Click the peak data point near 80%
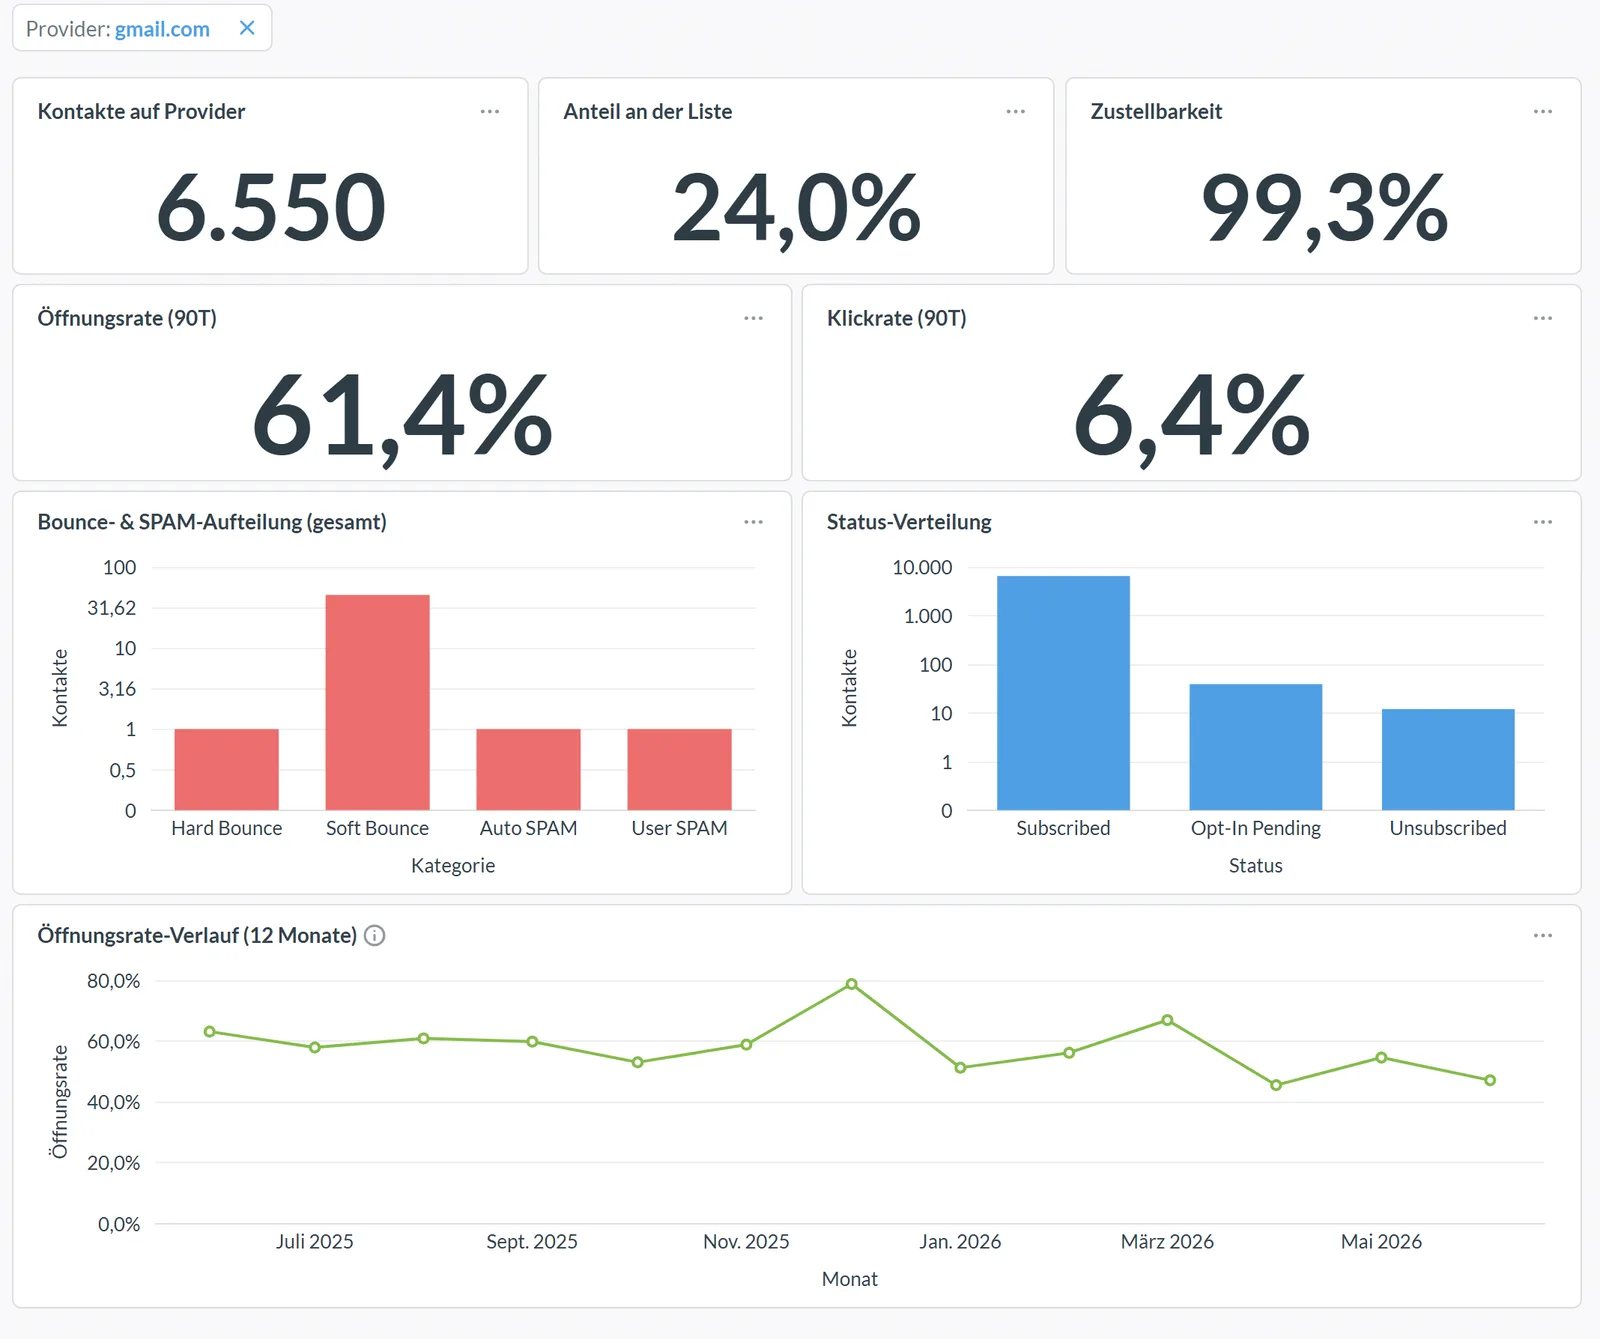The height and width of the screenshot is (1339, 1600). point(852,984)
